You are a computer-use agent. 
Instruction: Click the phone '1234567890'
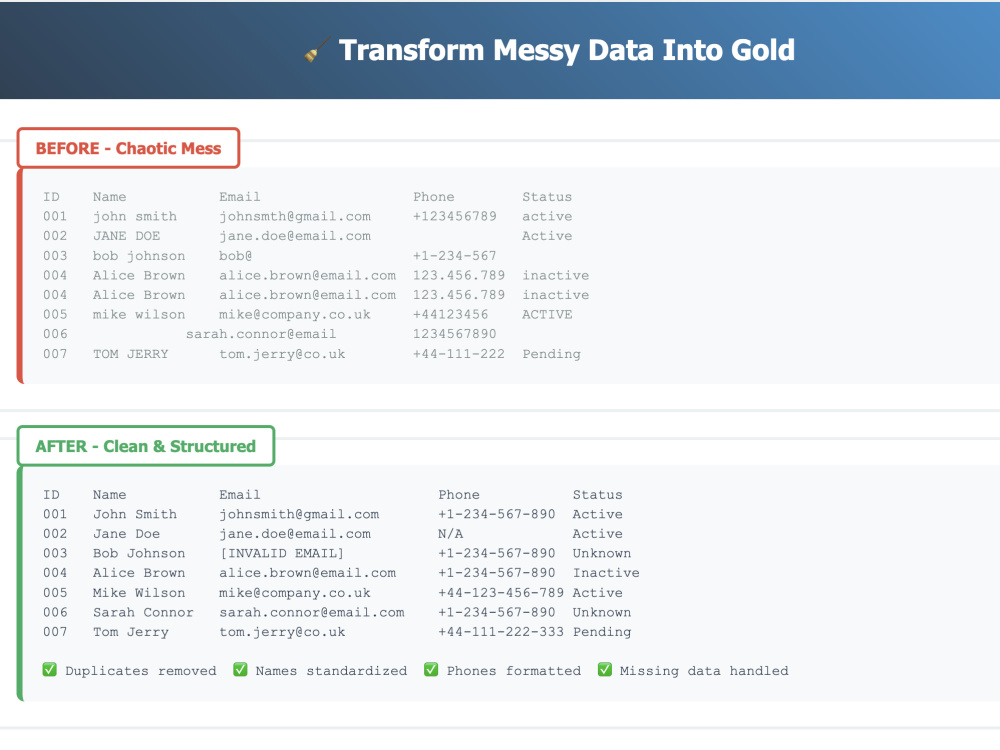pos(455,334)
